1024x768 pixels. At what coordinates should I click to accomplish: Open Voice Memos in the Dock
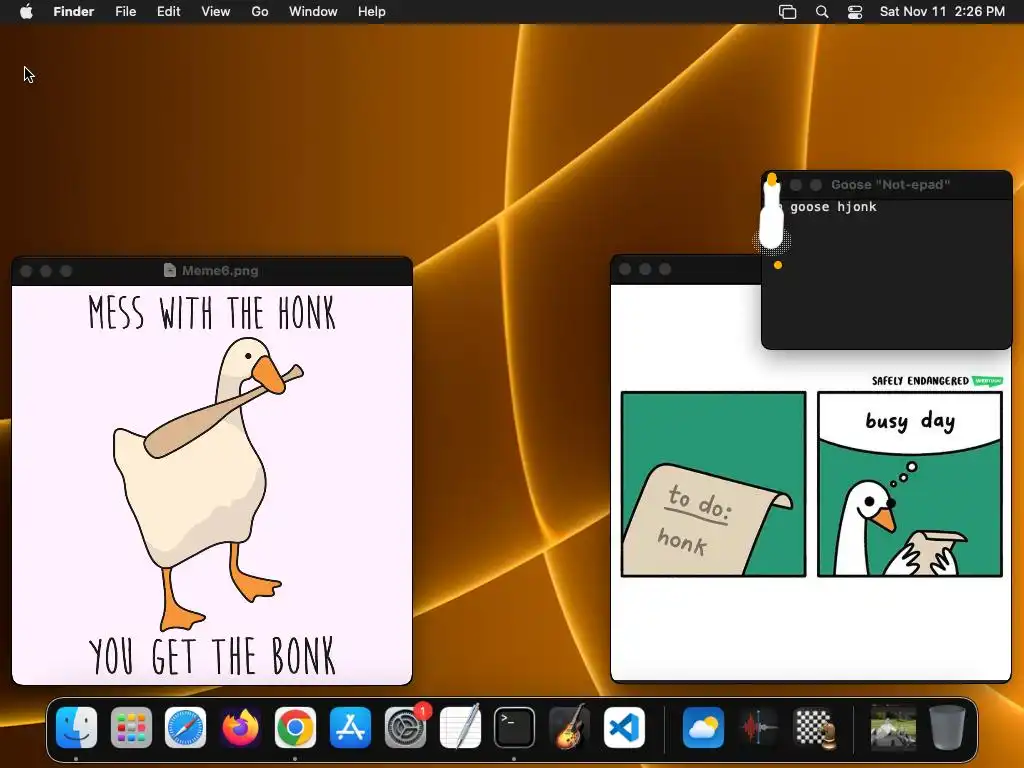(758, 727)
